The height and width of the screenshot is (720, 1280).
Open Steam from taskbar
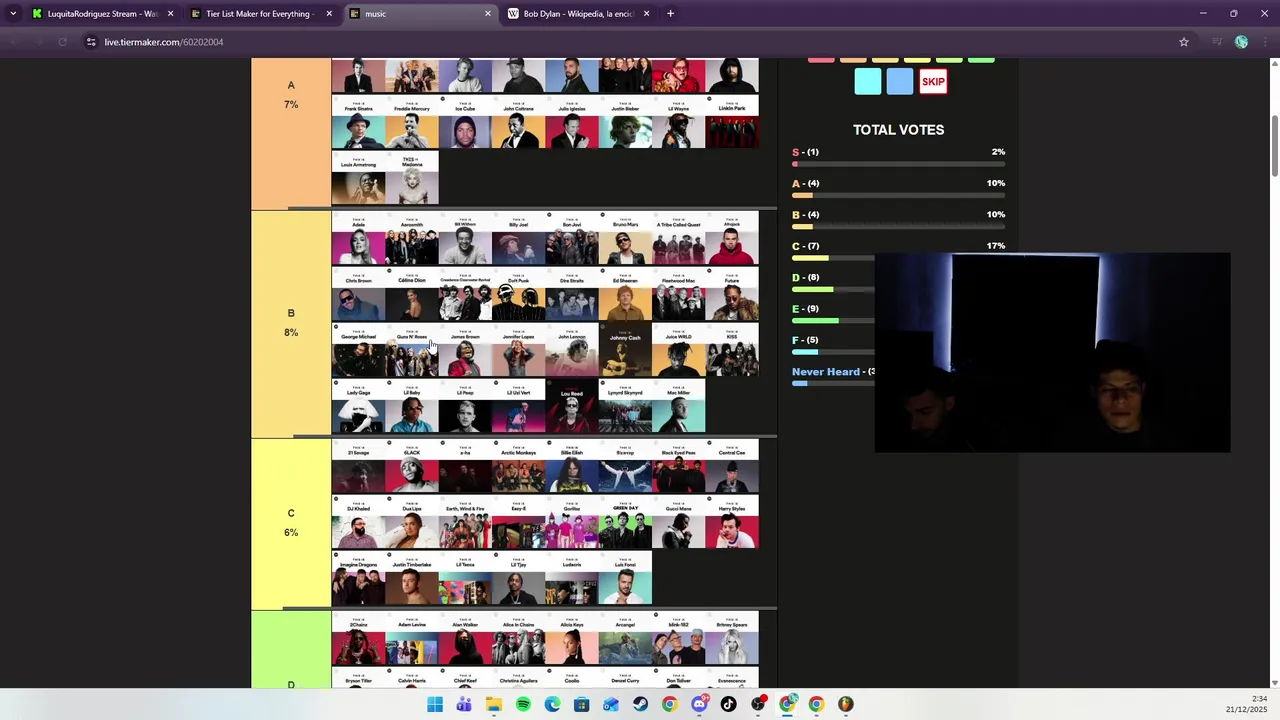pos(640,704)
